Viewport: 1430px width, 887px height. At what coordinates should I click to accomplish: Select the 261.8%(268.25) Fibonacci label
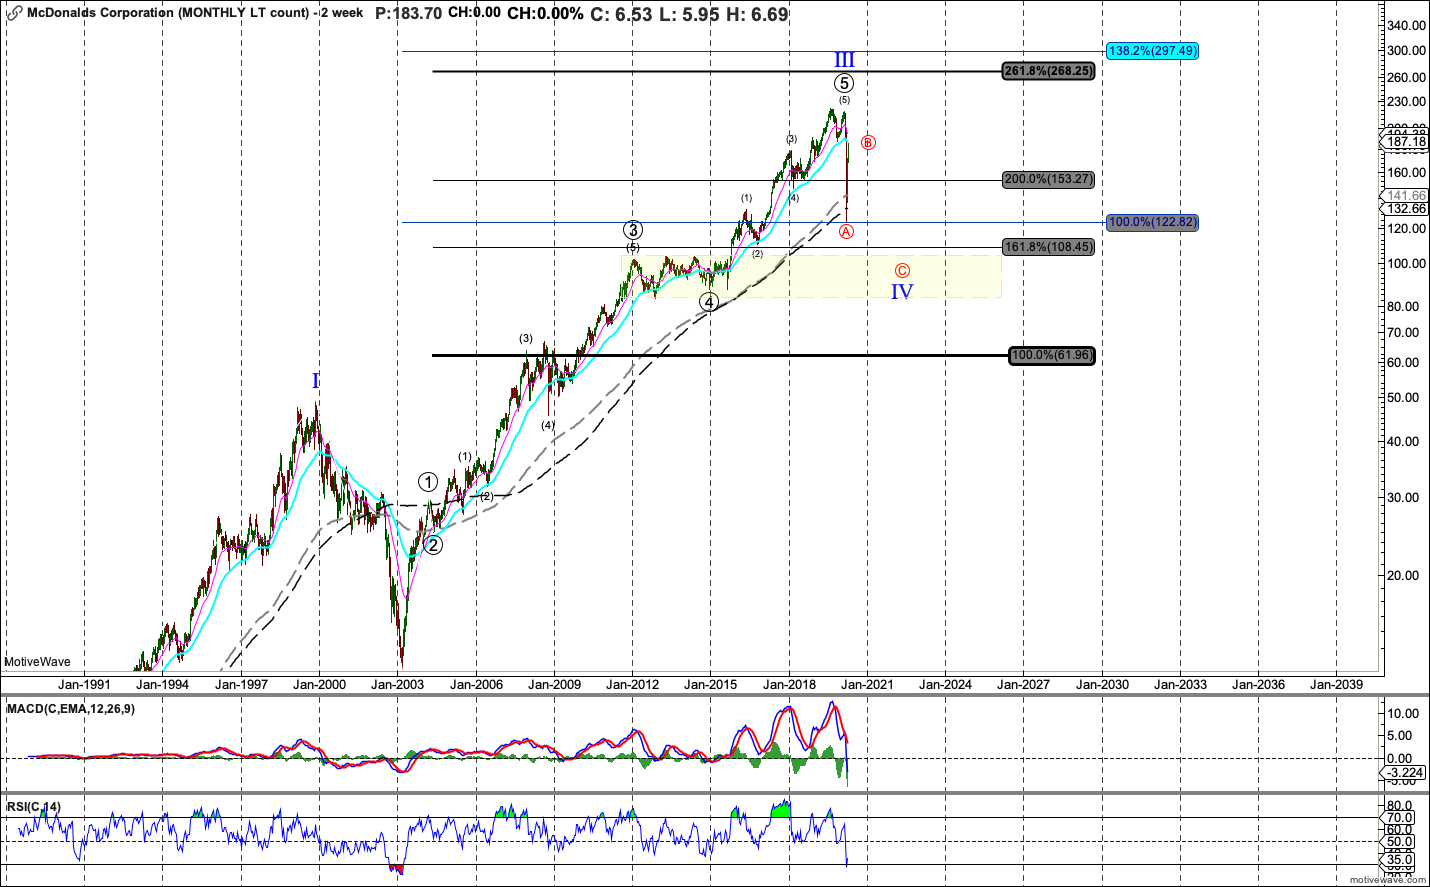click(x=1048, y=71)
